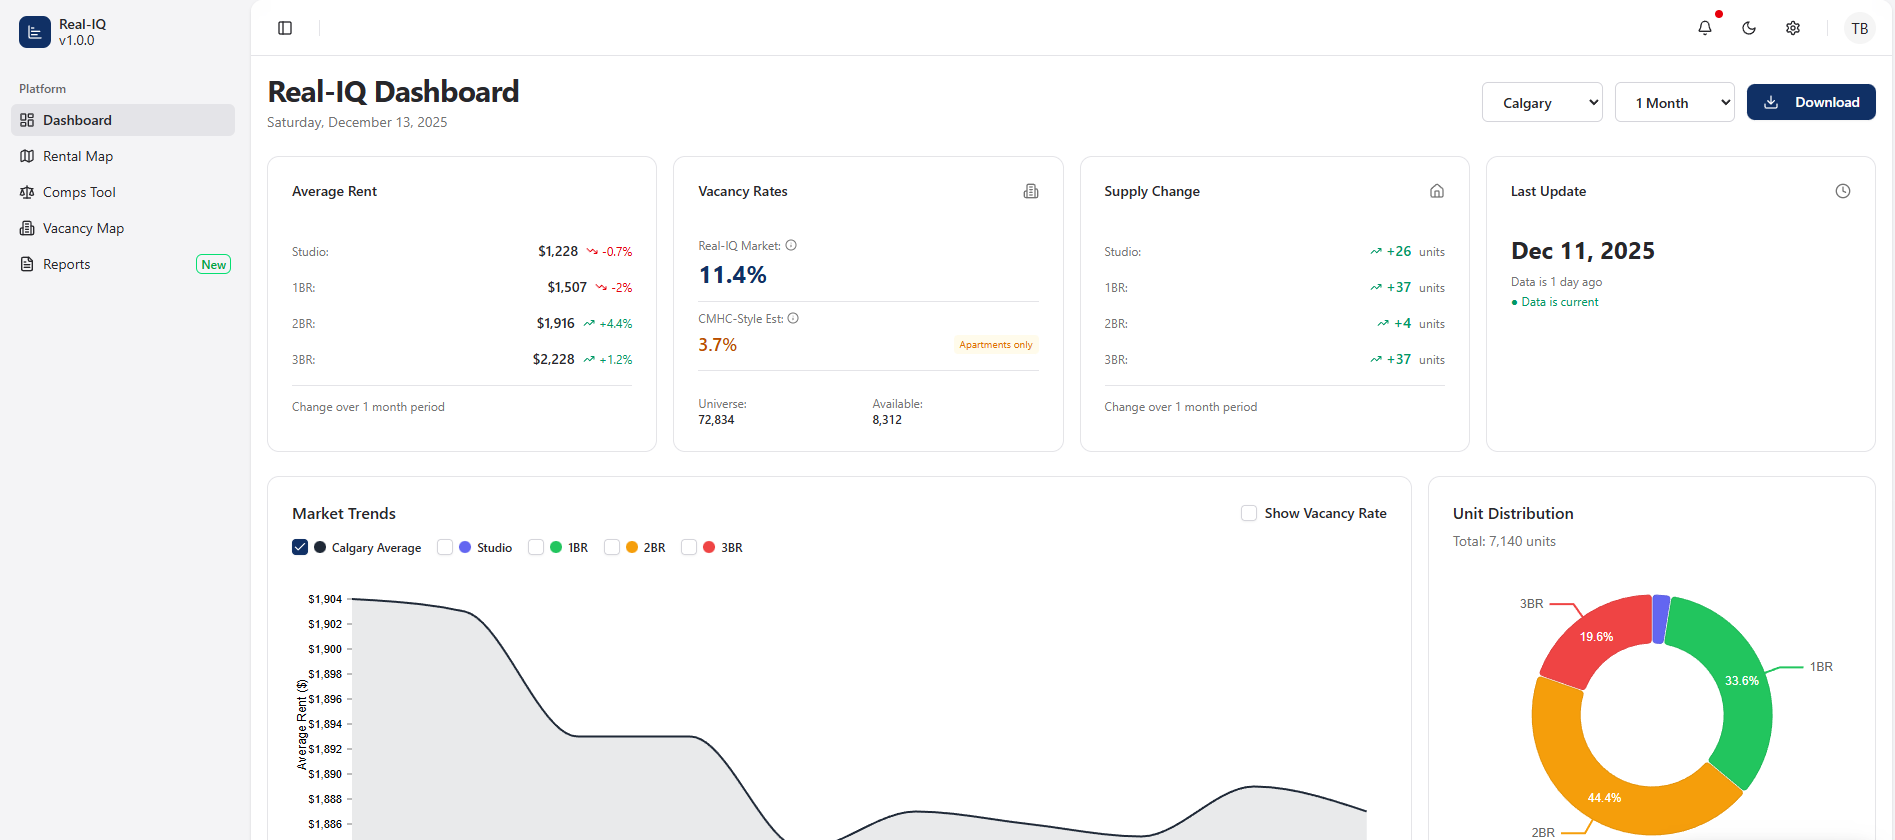Image resolution: width=1895 pixels, height=840 pixels.
Task: Enable the 2BR series checkbox
Action: [612, 547]
